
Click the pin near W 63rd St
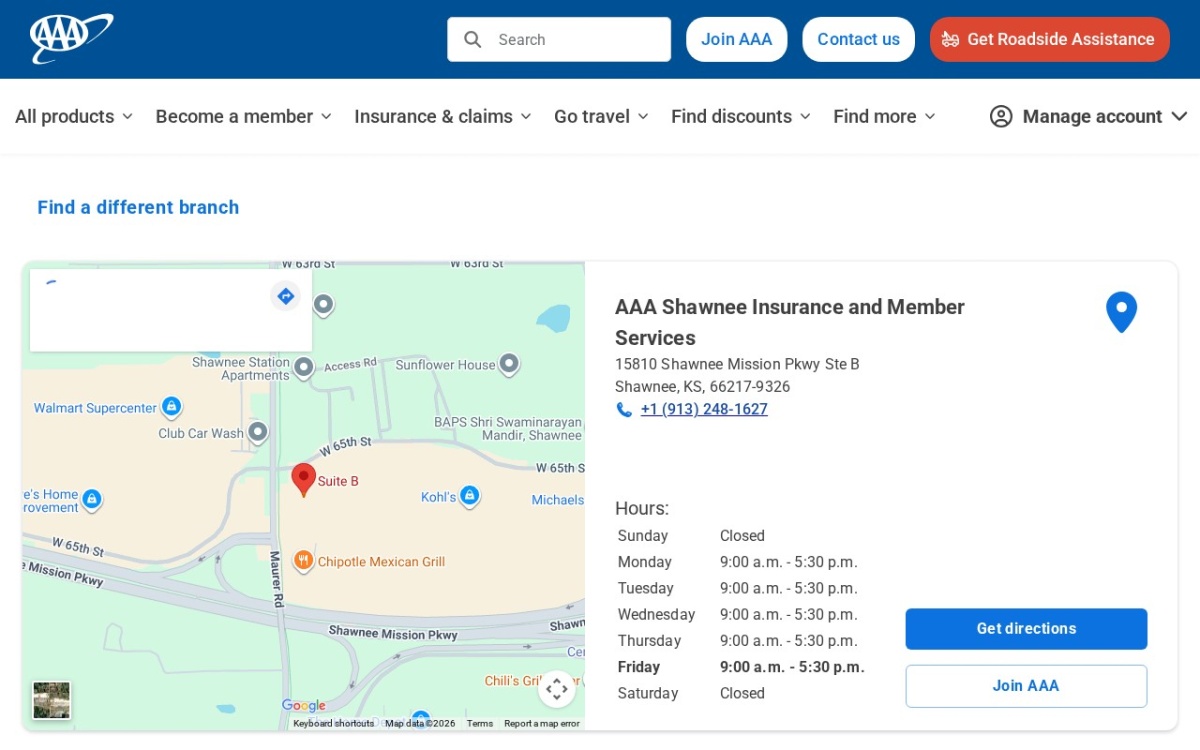tap(323, 304)
